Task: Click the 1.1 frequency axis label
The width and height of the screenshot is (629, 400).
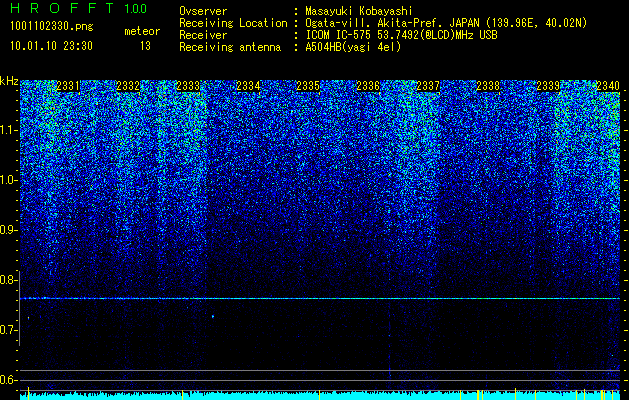Action: tap(8, 130)
